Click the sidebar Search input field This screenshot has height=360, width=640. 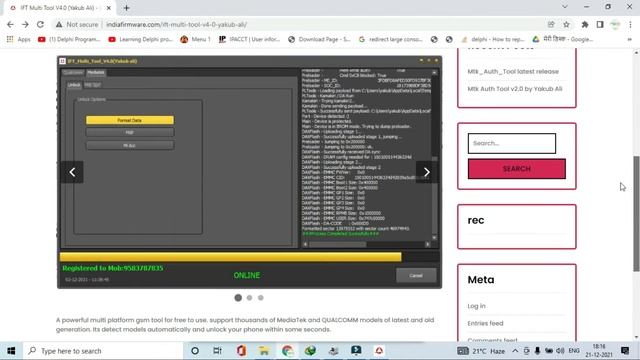[512, 143]
